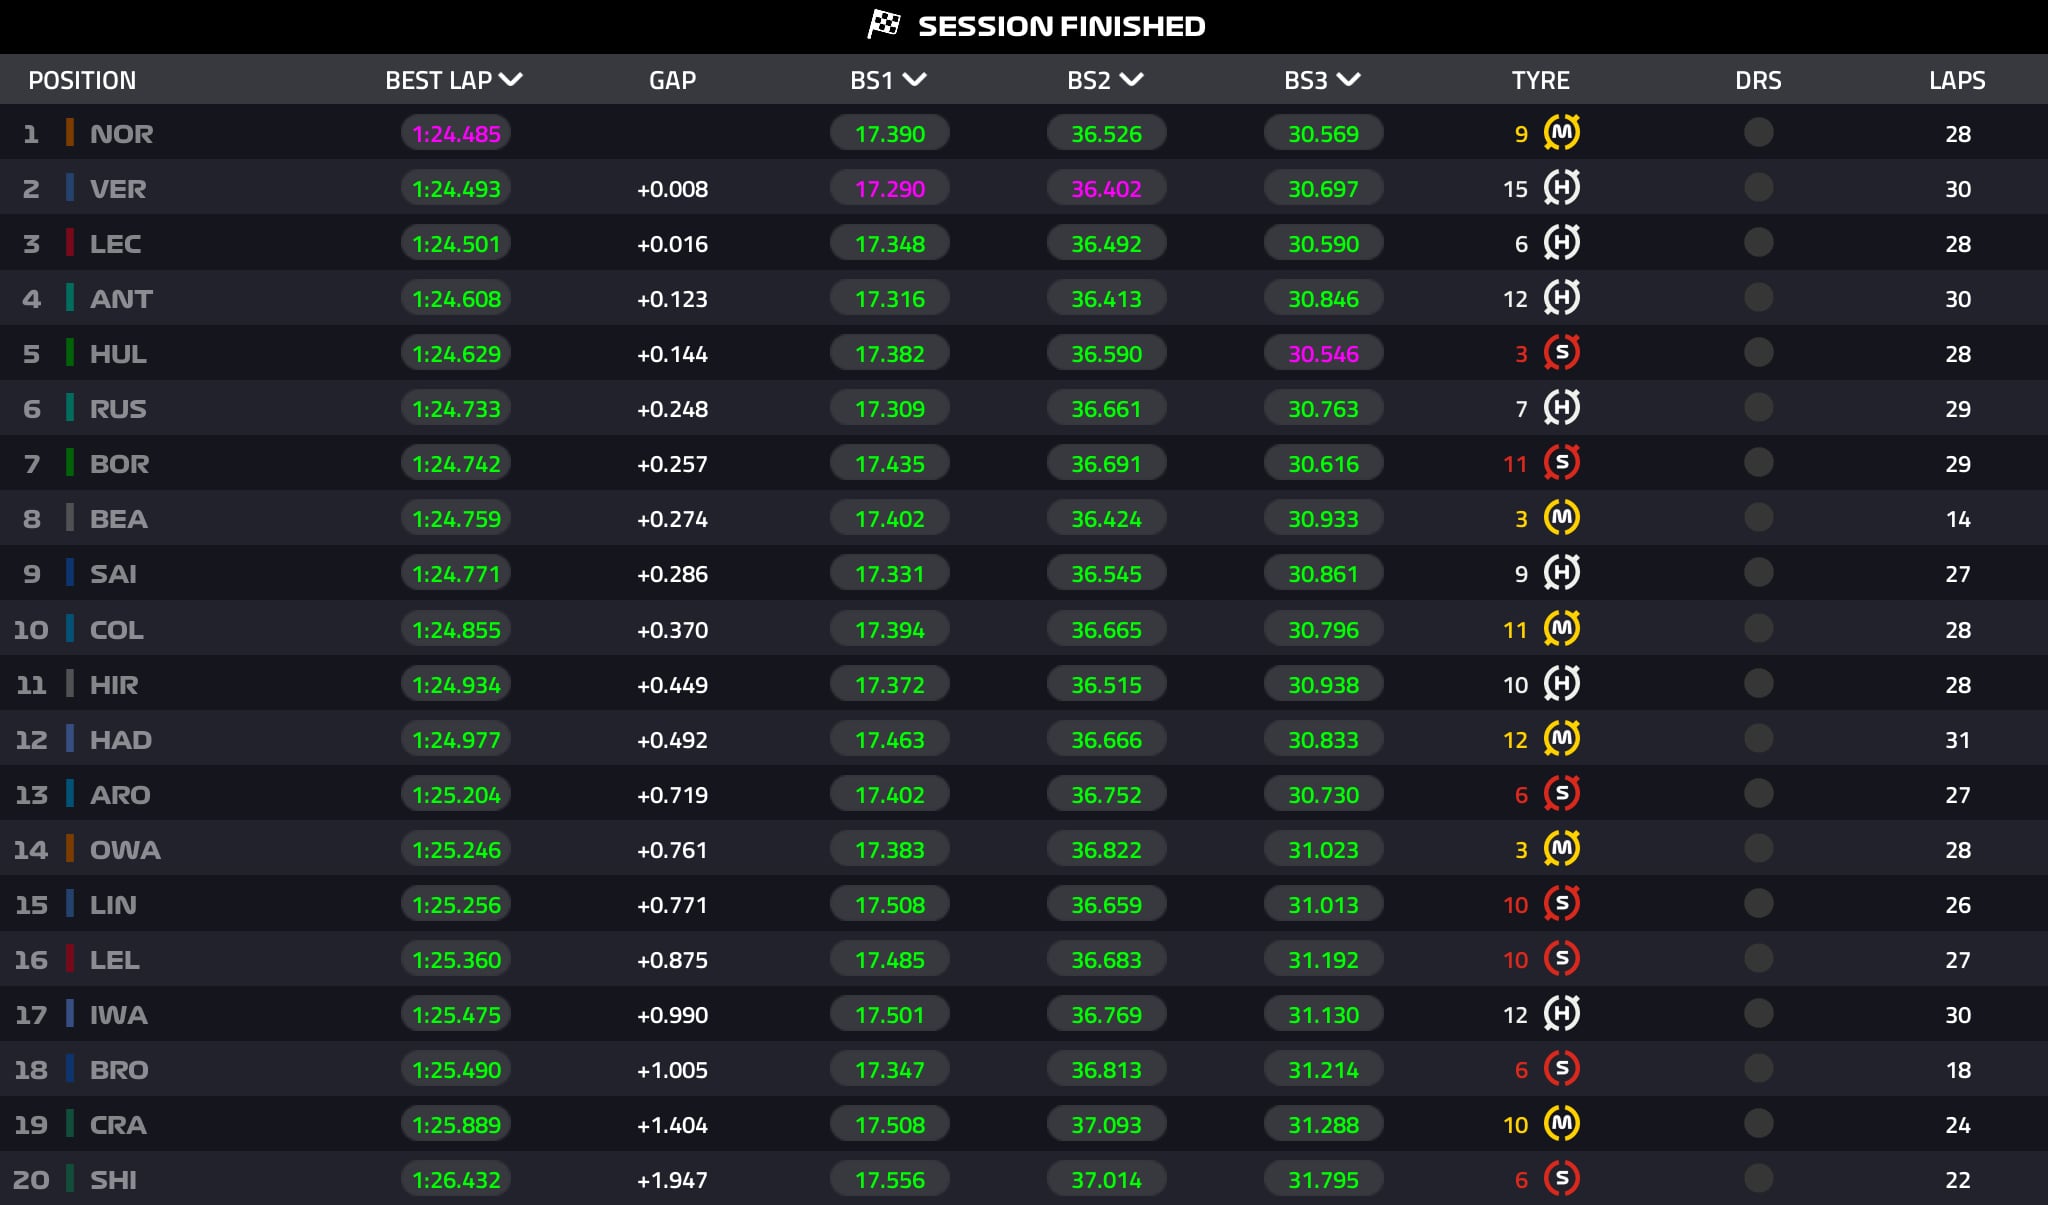The width and height of the screenshot is (2048, 1205).
Task: Toggle the DRS indicator for NOR
Action: [1758, 133]
